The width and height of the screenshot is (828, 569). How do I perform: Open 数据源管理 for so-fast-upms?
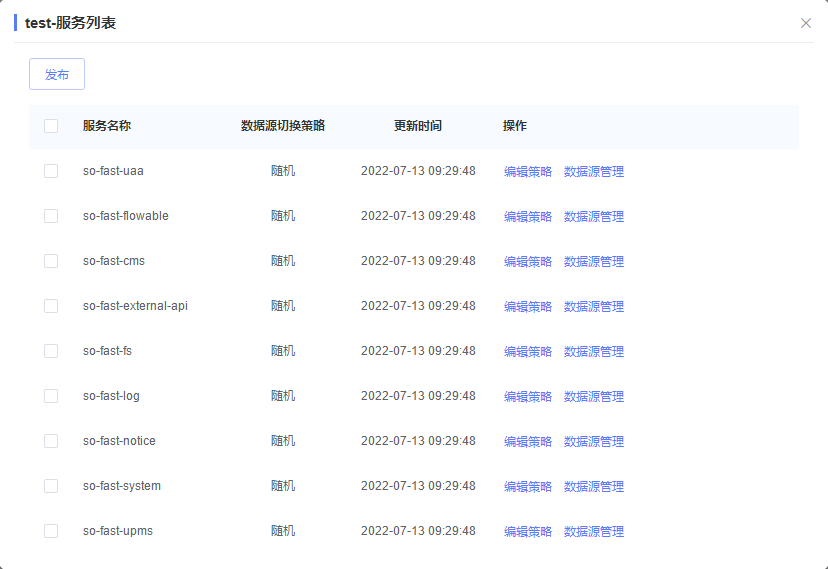(x=594, y=532)
